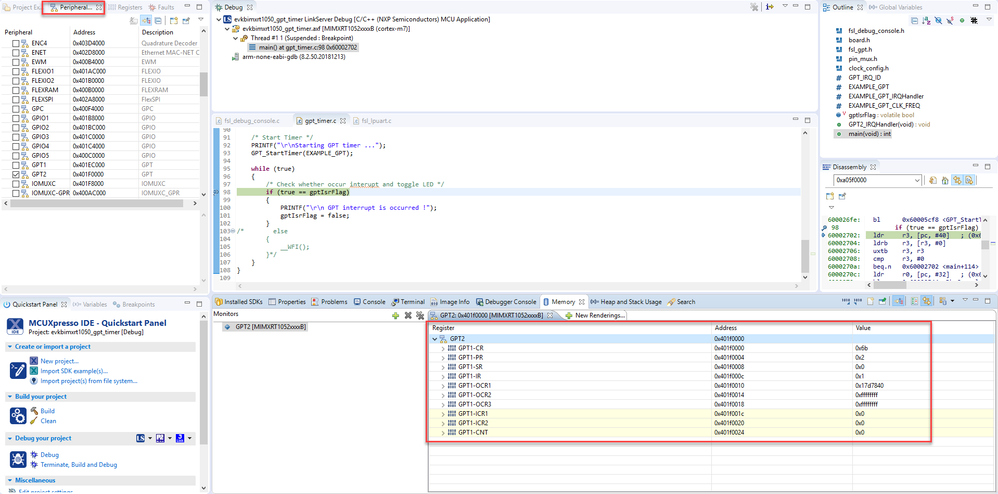Image resolution: width=998 pixels, height=494 pixels.
Task: Click the Clean broom icon in Quickstart
Action: tap(34, 421)
